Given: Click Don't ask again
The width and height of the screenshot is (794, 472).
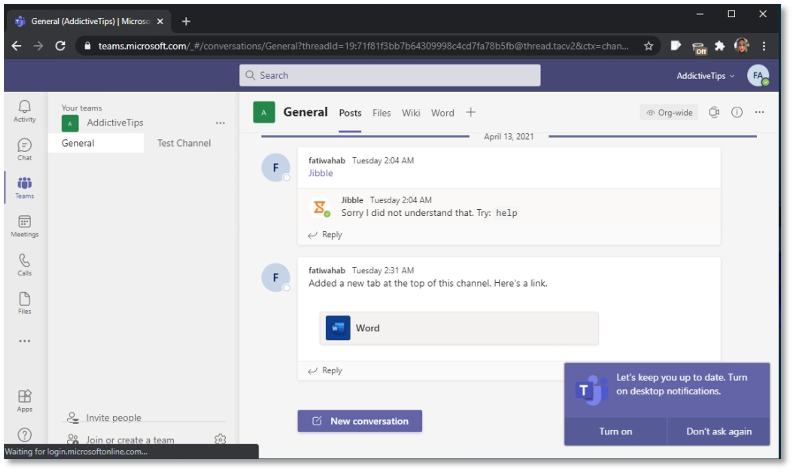Looking at the screenshot, I should (719, 431).
